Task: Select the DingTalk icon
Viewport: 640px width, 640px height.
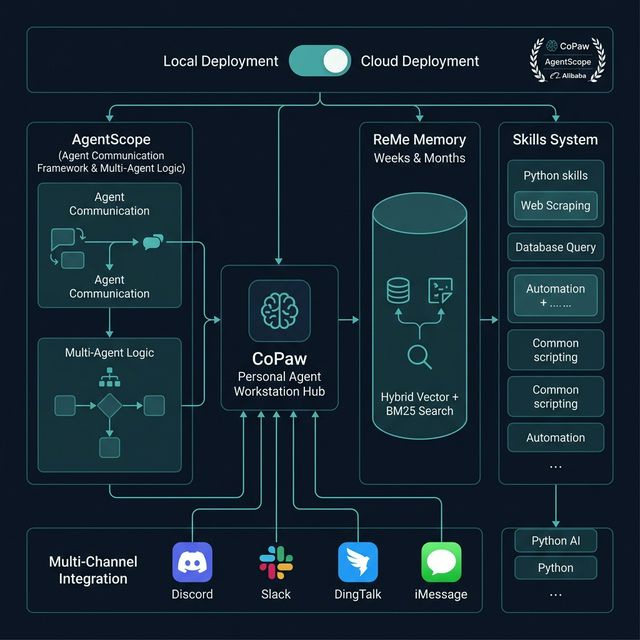Action: [x=357, y=562]
